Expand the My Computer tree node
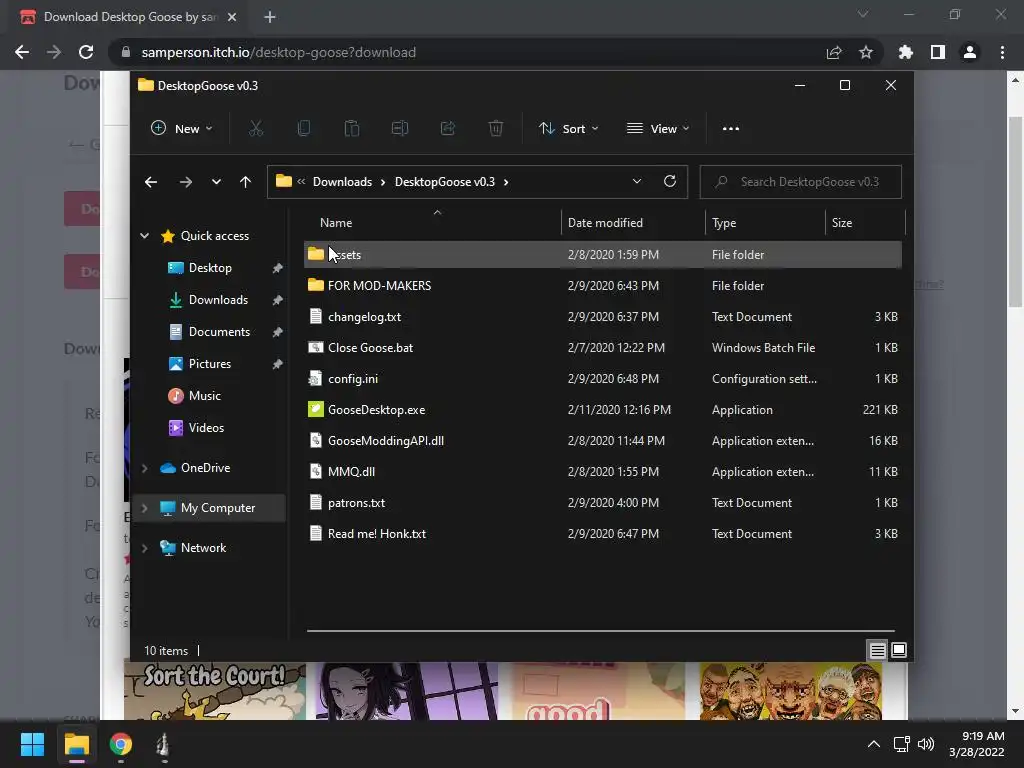 144,508
